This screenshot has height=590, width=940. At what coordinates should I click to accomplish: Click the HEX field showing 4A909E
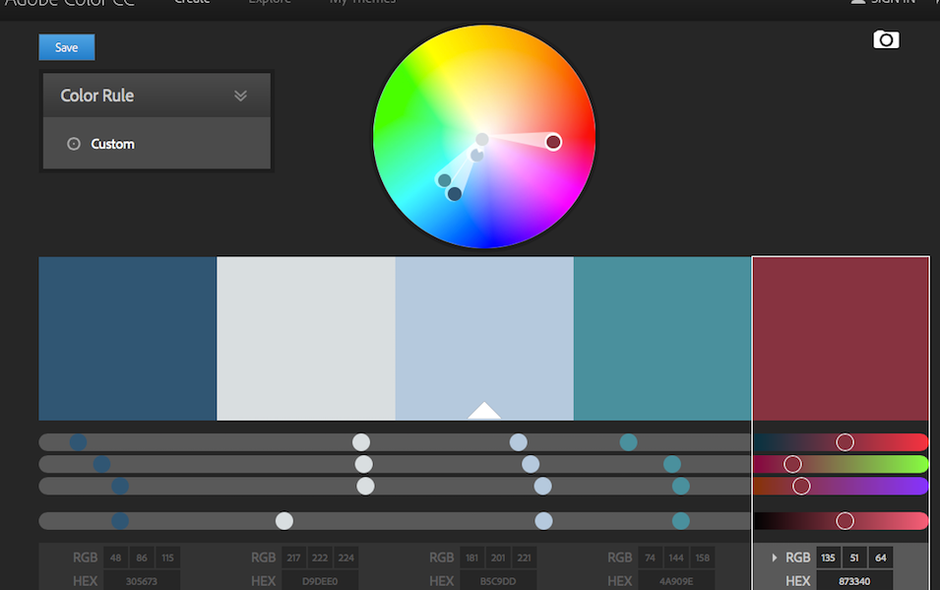point(676,581)
